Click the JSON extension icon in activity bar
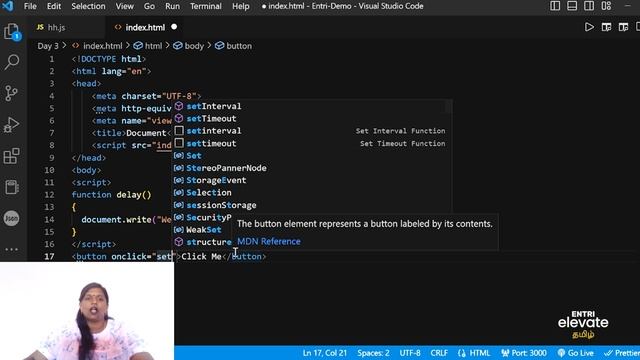Screen dimensions: 640x360 [11, 218]
